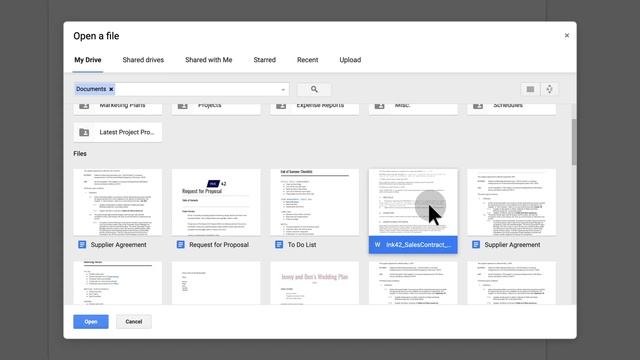Click the Cancel button

click(134, 322)
